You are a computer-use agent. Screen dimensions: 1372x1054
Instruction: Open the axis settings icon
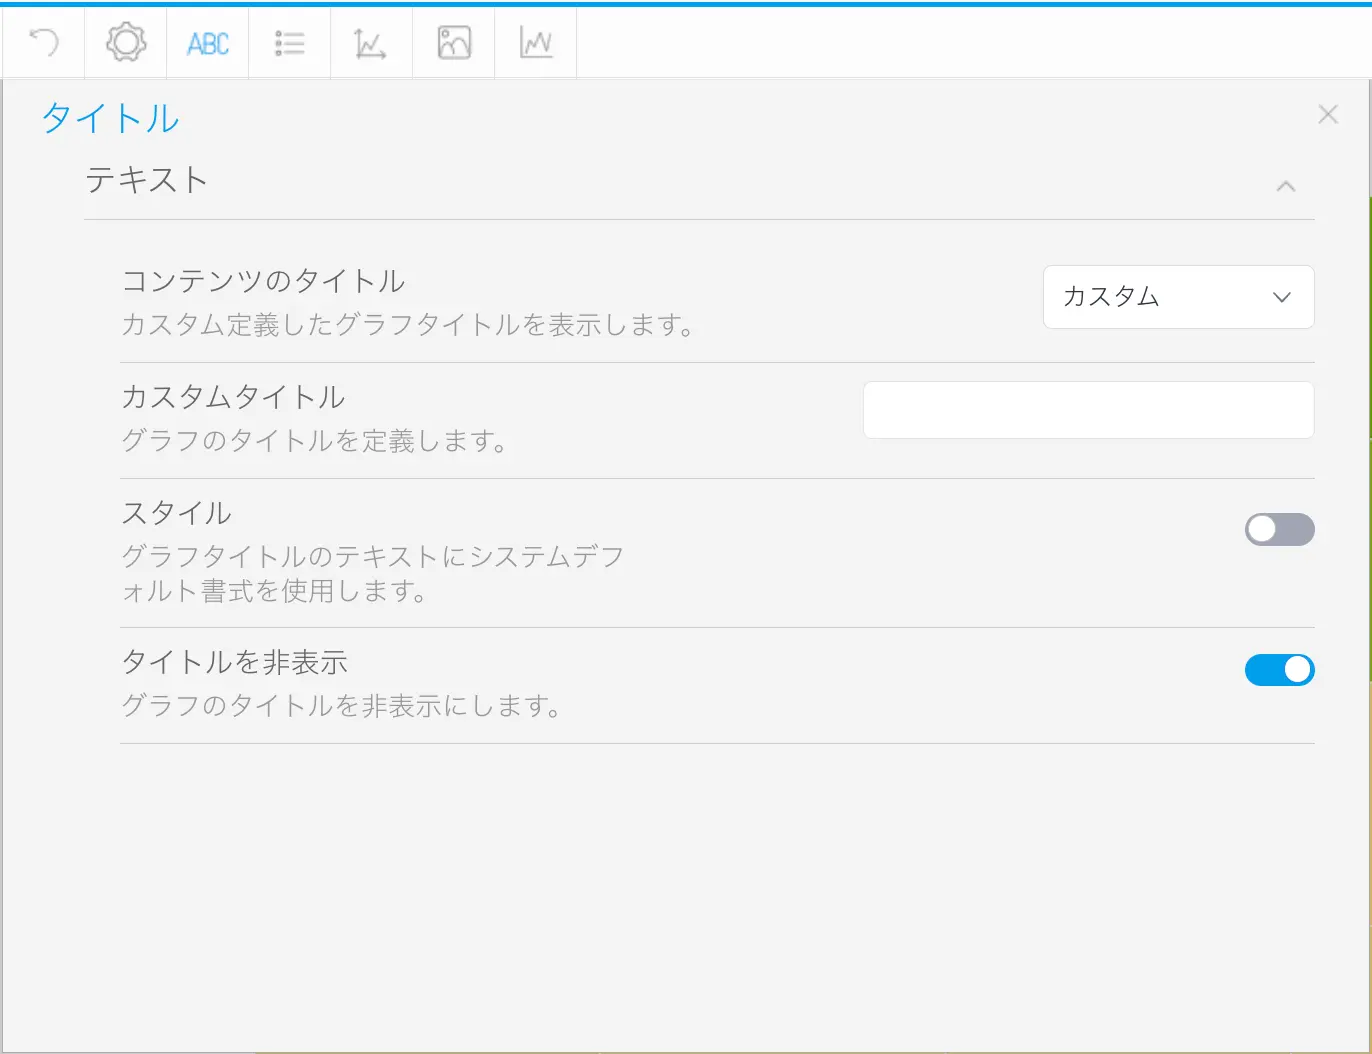click(371, 43)
